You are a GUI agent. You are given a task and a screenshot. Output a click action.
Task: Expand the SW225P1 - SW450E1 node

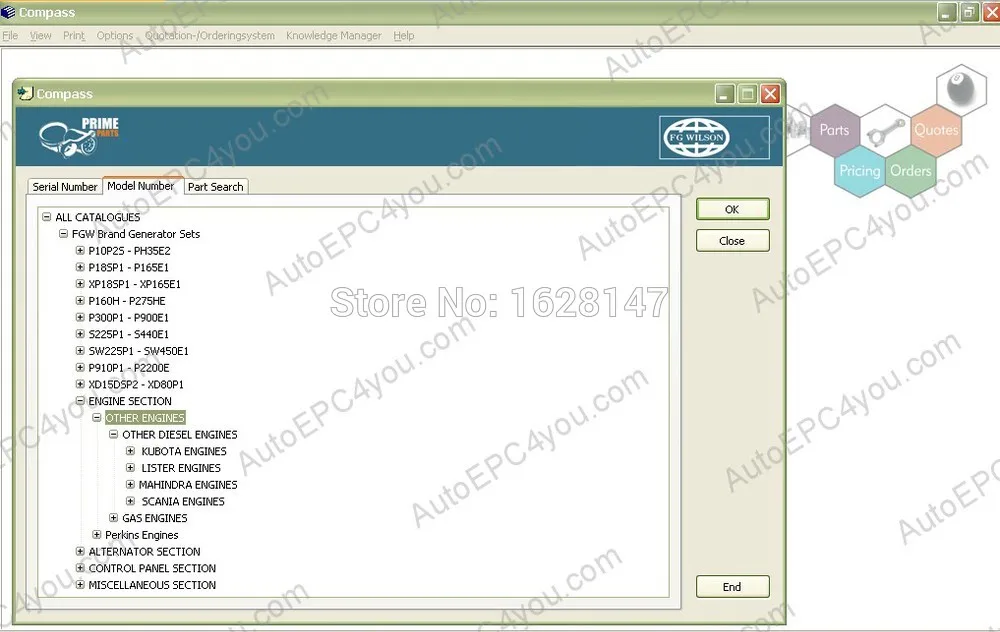point(80,351)
